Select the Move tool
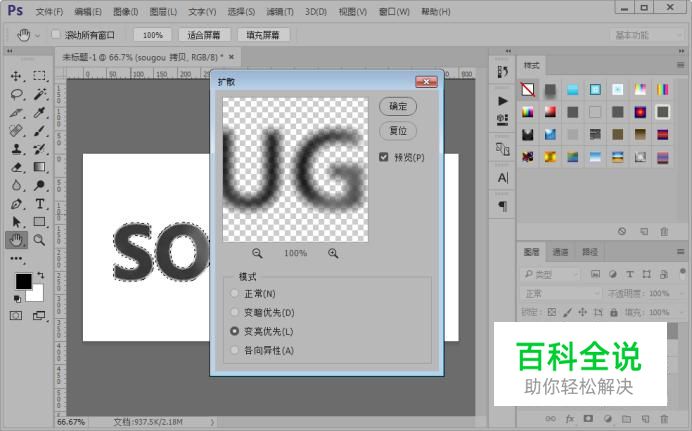692x431 pixels. click(16, 76)
